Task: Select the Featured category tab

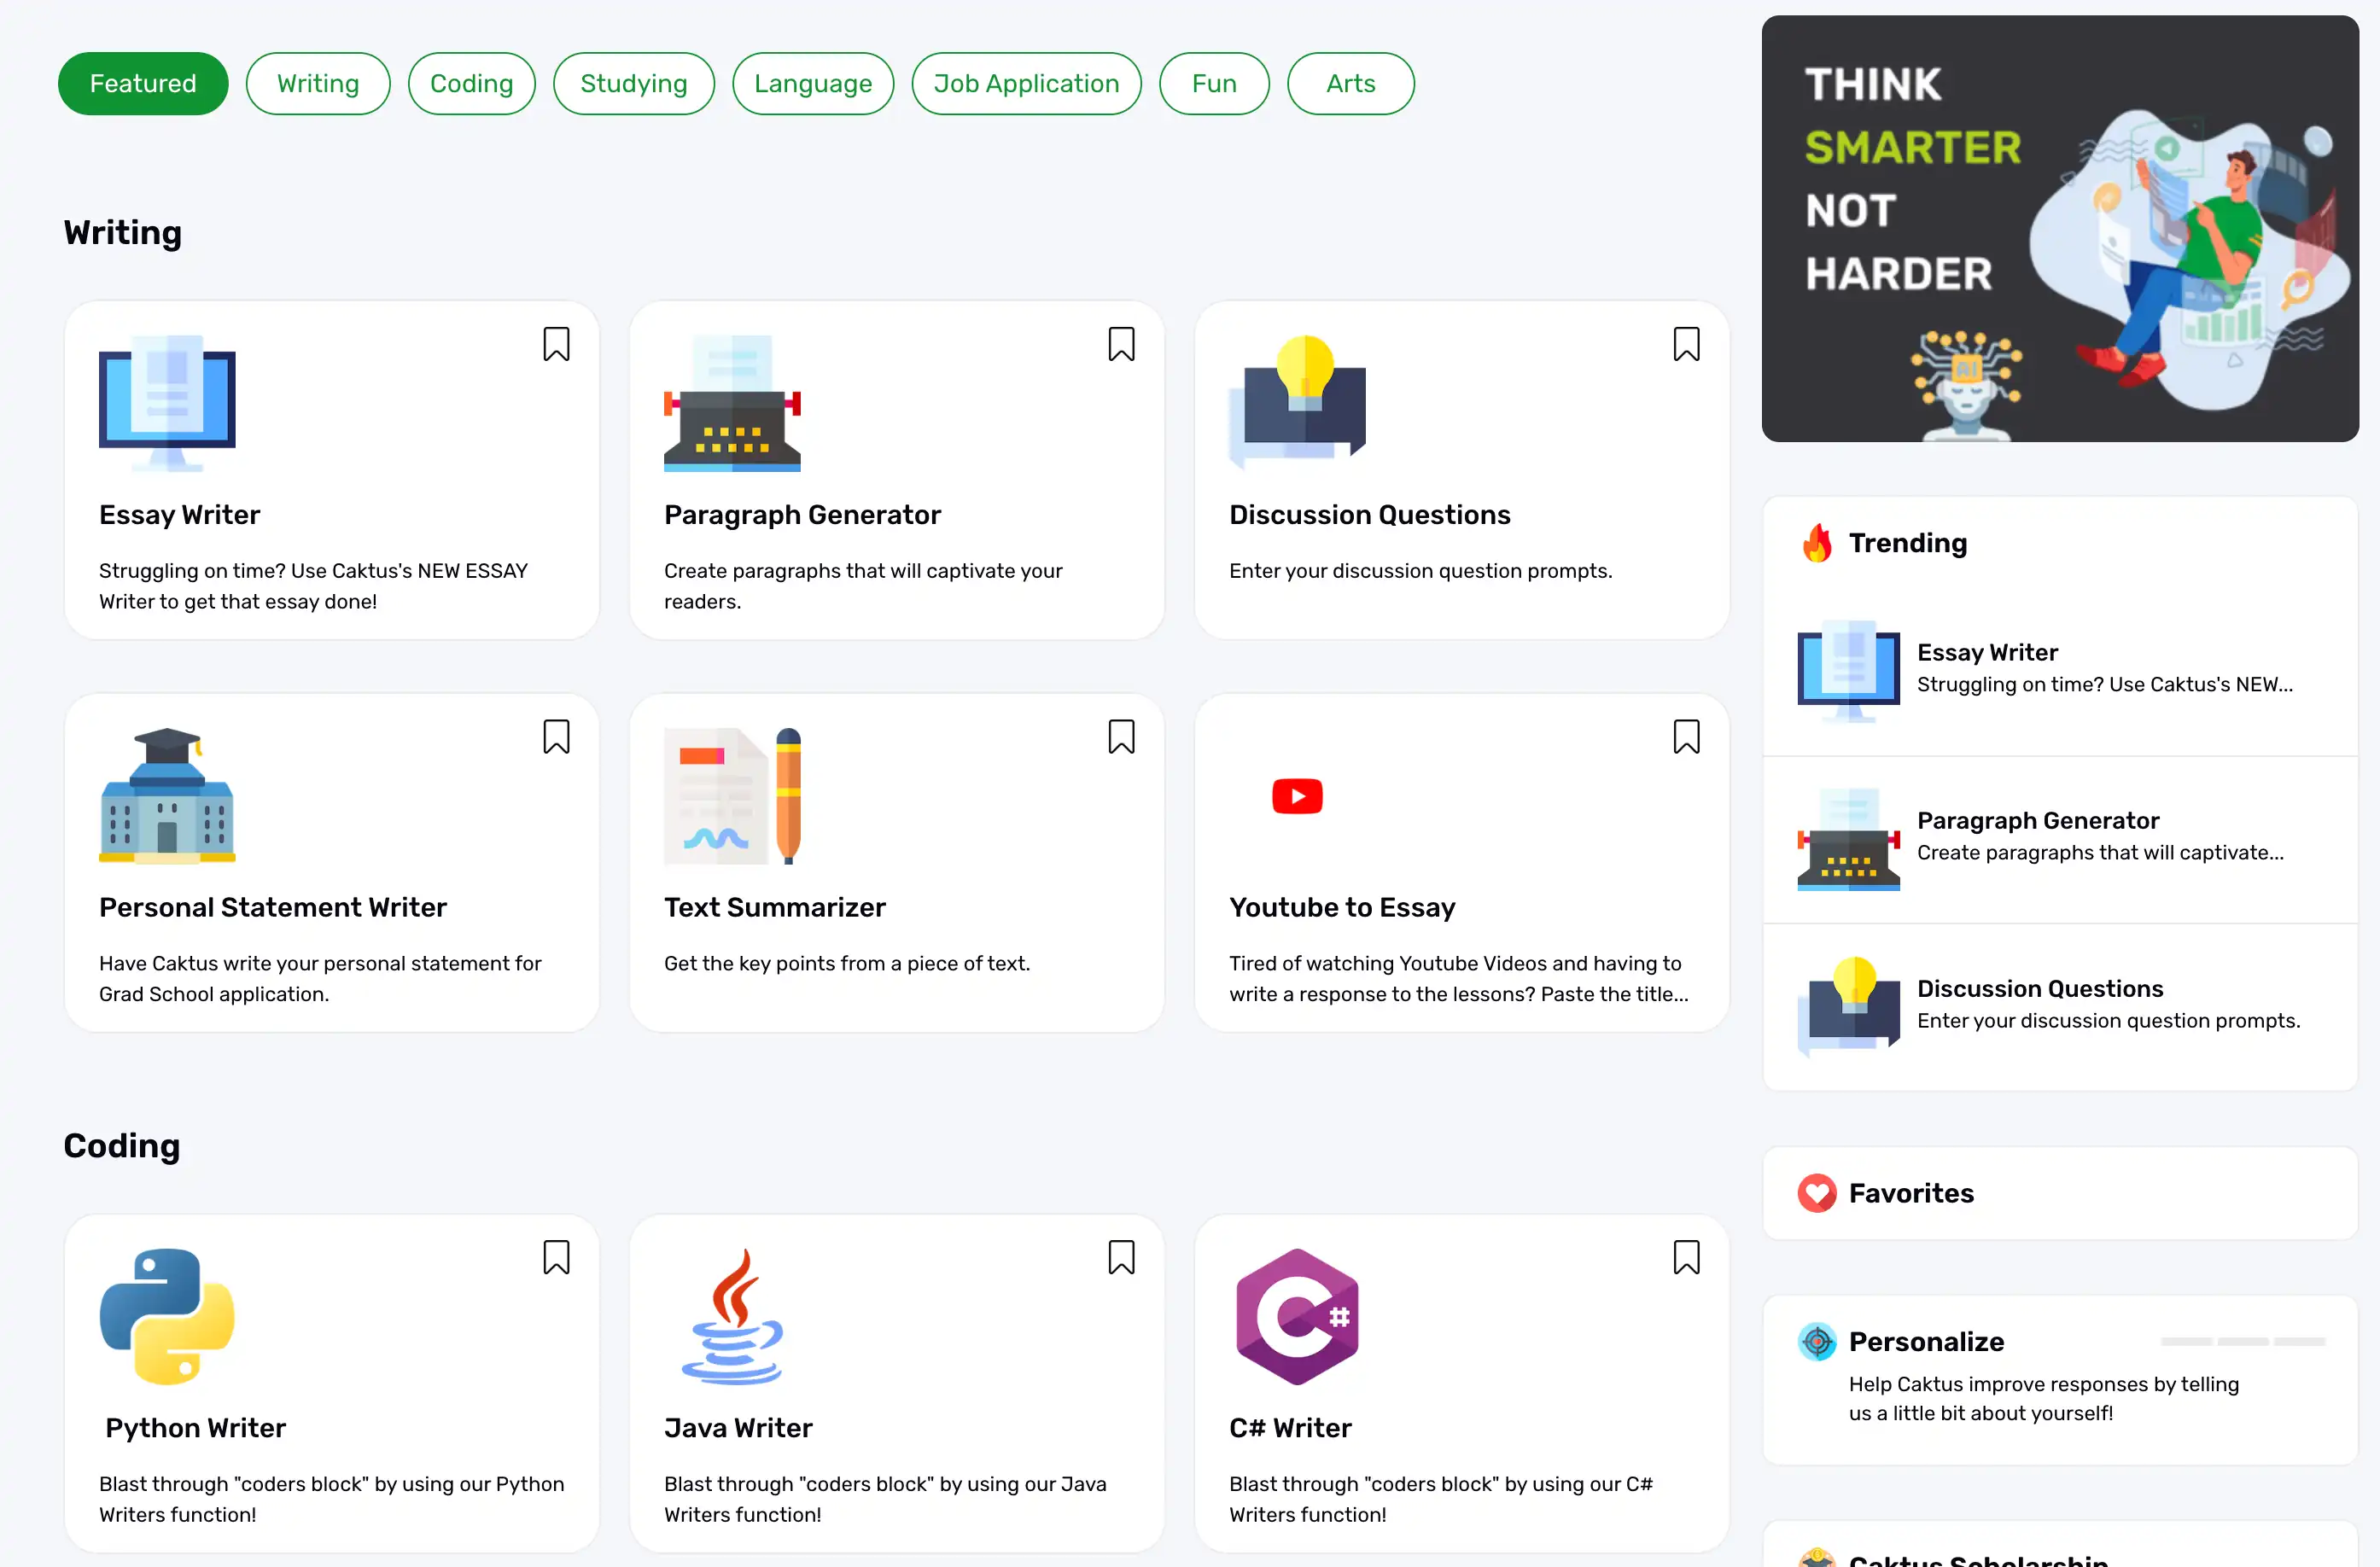Action: coord(143,83)
